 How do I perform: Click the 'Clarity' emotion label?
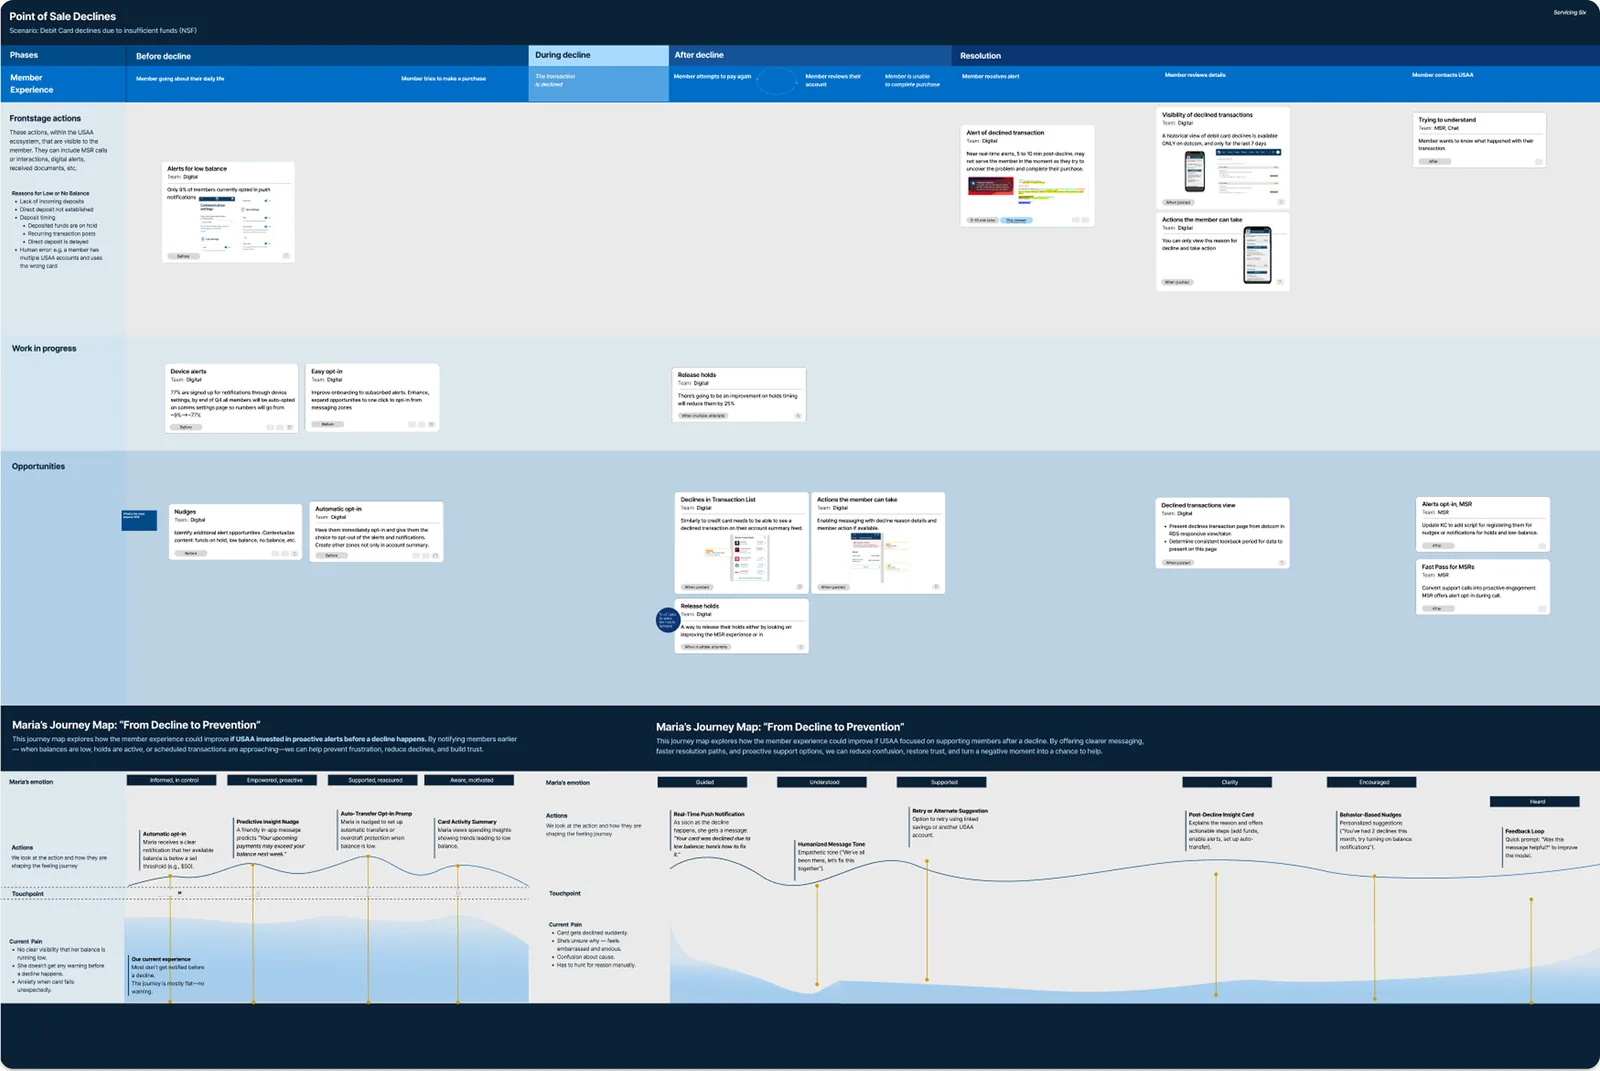click(x=1229, y=782)
